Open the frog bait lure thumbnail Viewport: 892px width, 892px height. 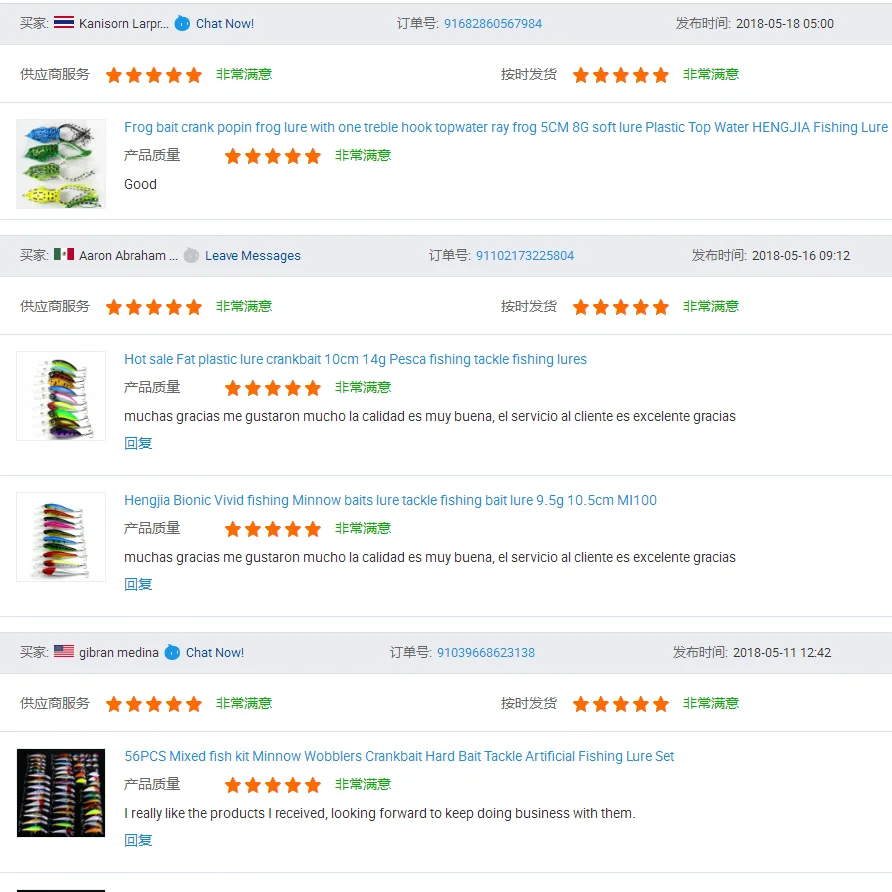coord(61,164)
